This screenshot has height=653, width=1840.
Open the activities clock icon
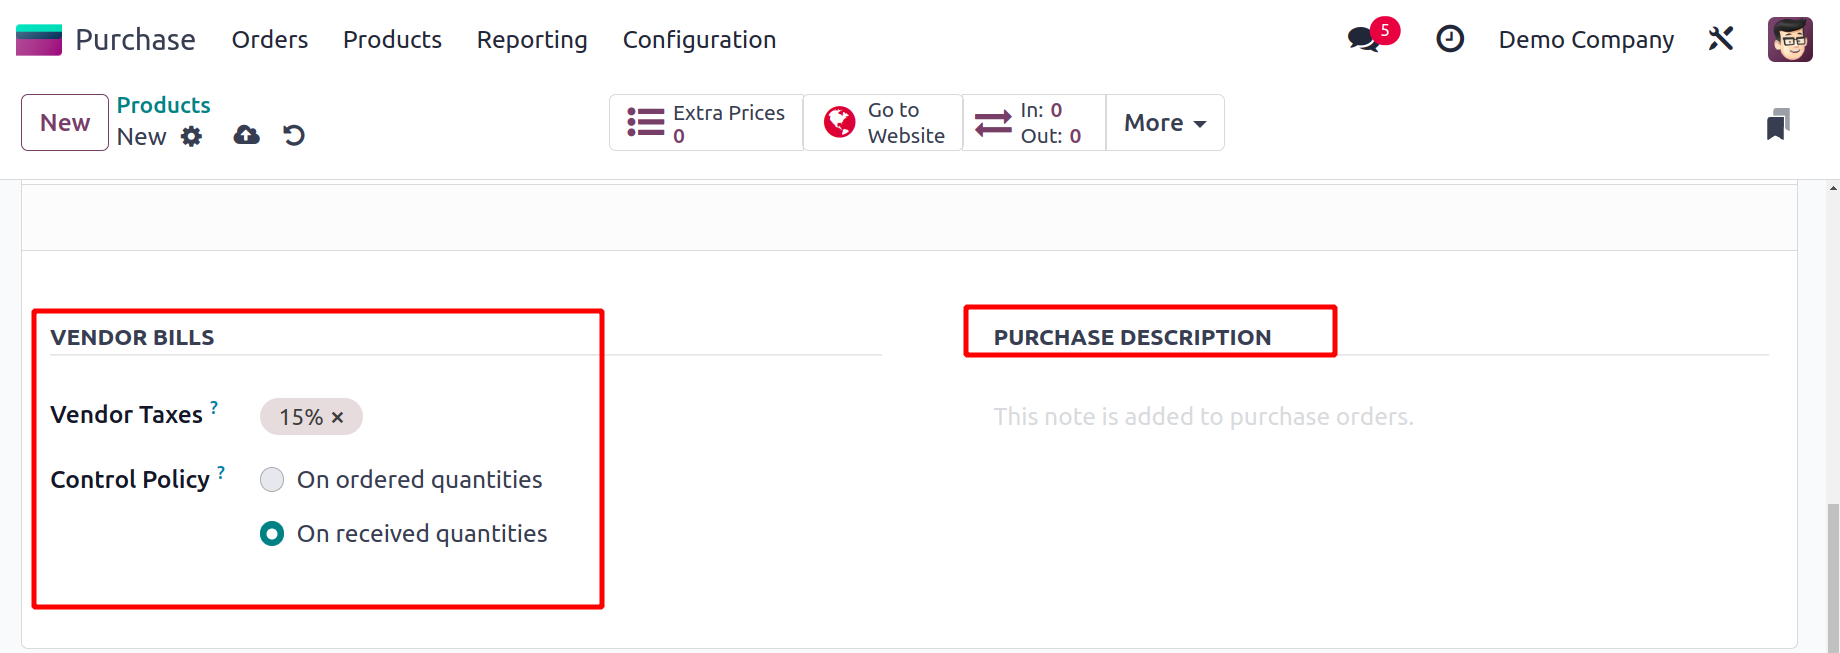1449,39
